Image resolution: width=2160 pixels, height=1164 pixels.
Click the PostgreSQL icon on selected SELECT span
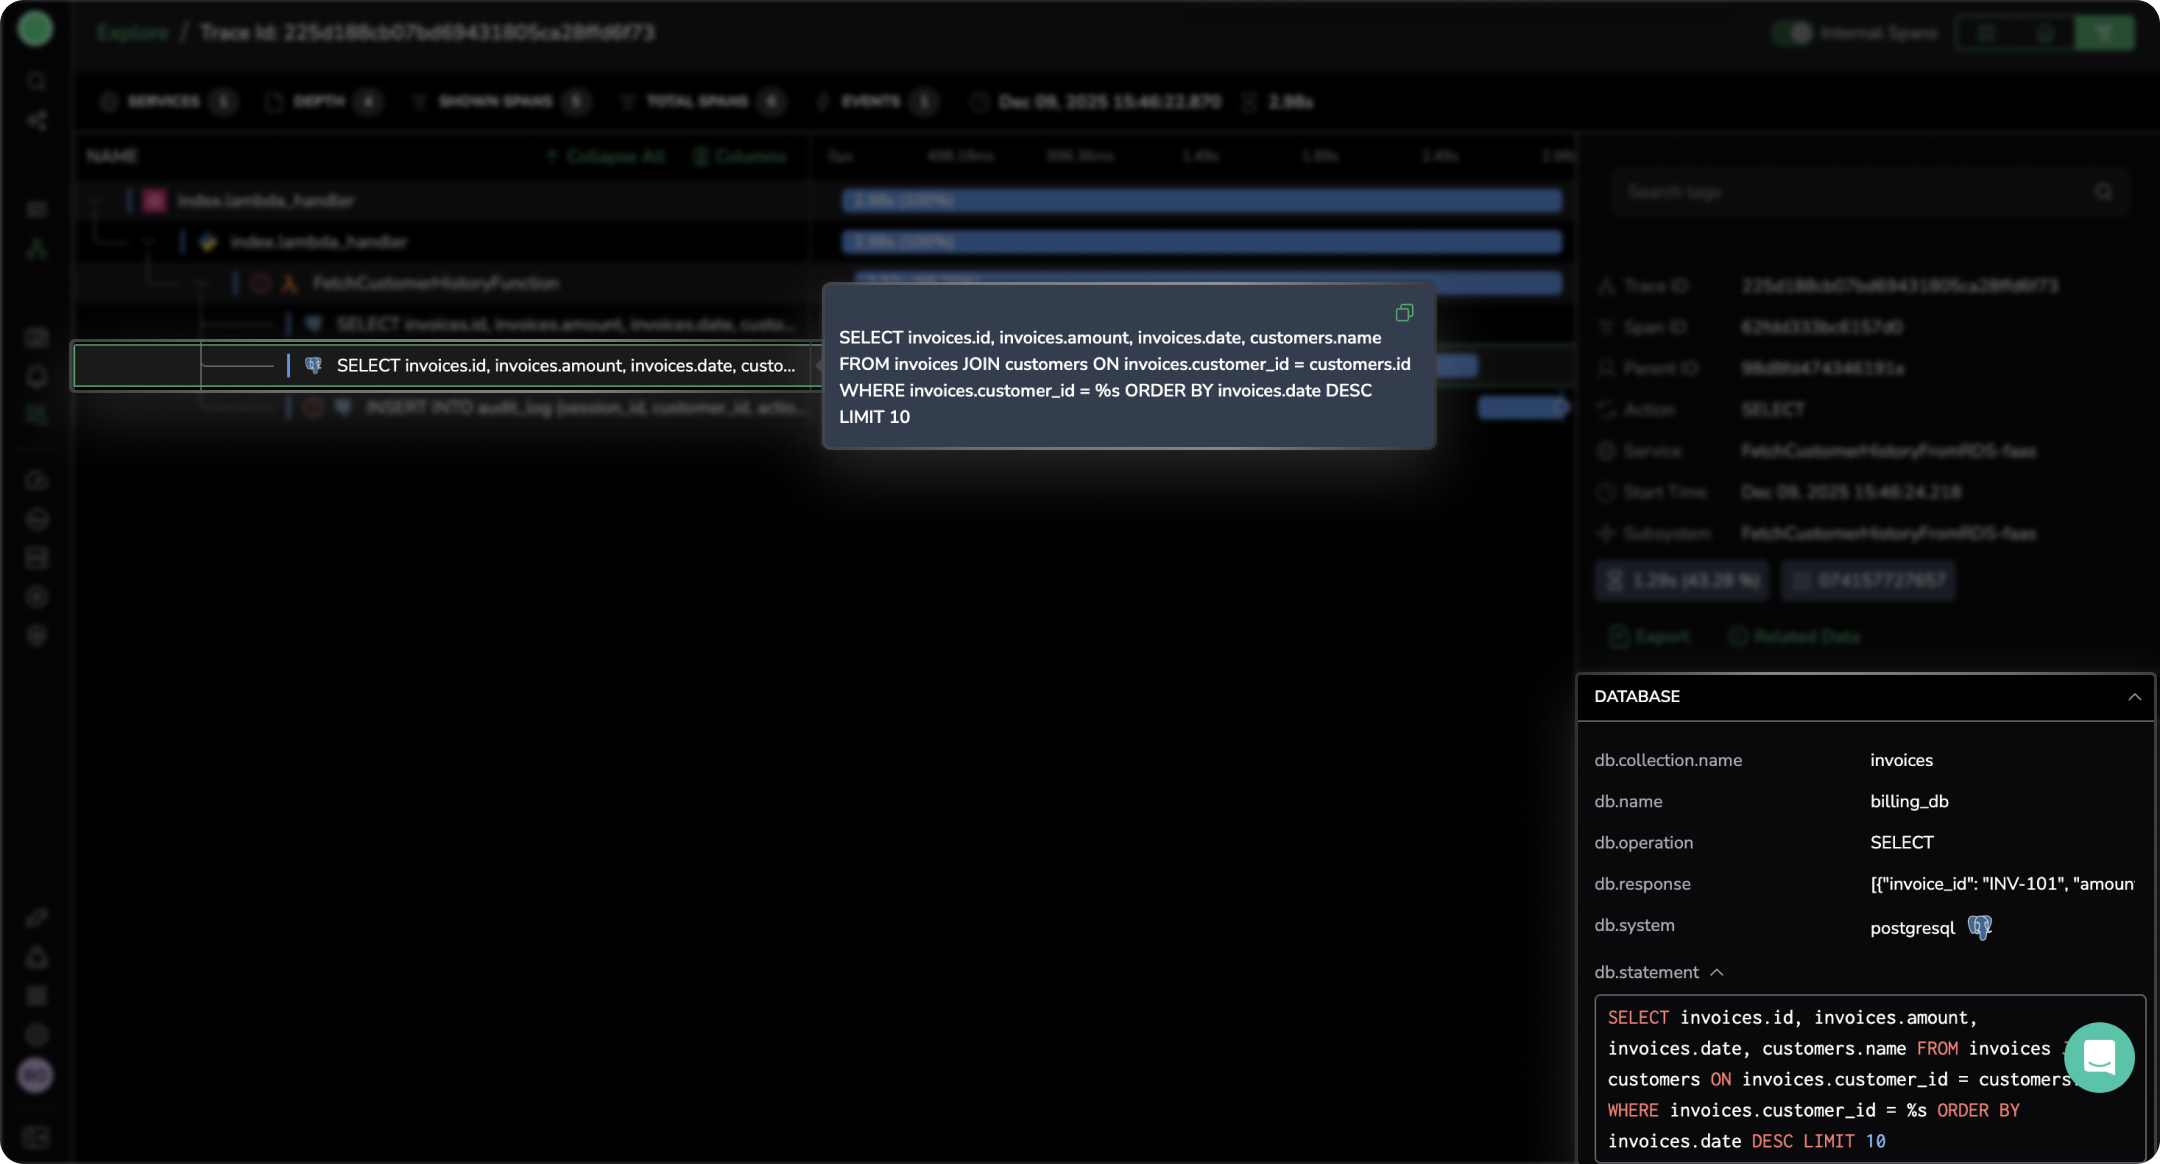click(x=313, y=366)
